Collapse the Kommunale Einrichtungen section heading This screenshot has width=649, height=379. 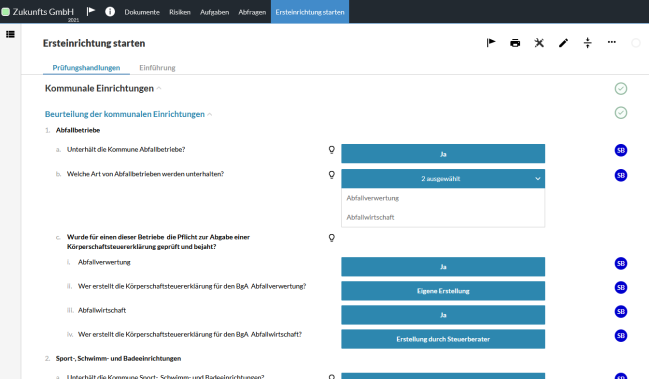[x=159, y=89]
